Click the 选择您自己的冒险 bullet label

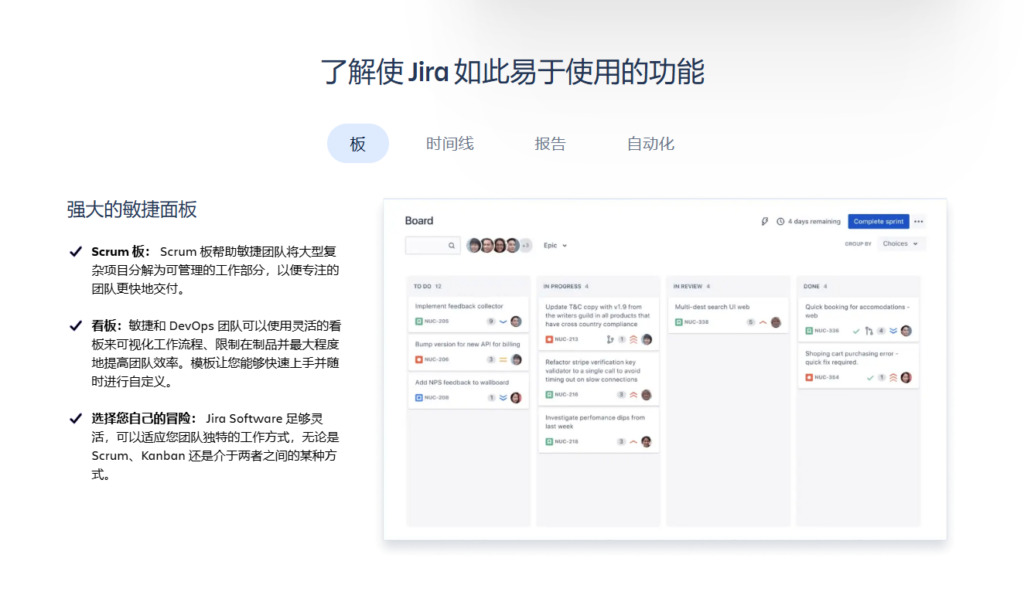point(144,418)
